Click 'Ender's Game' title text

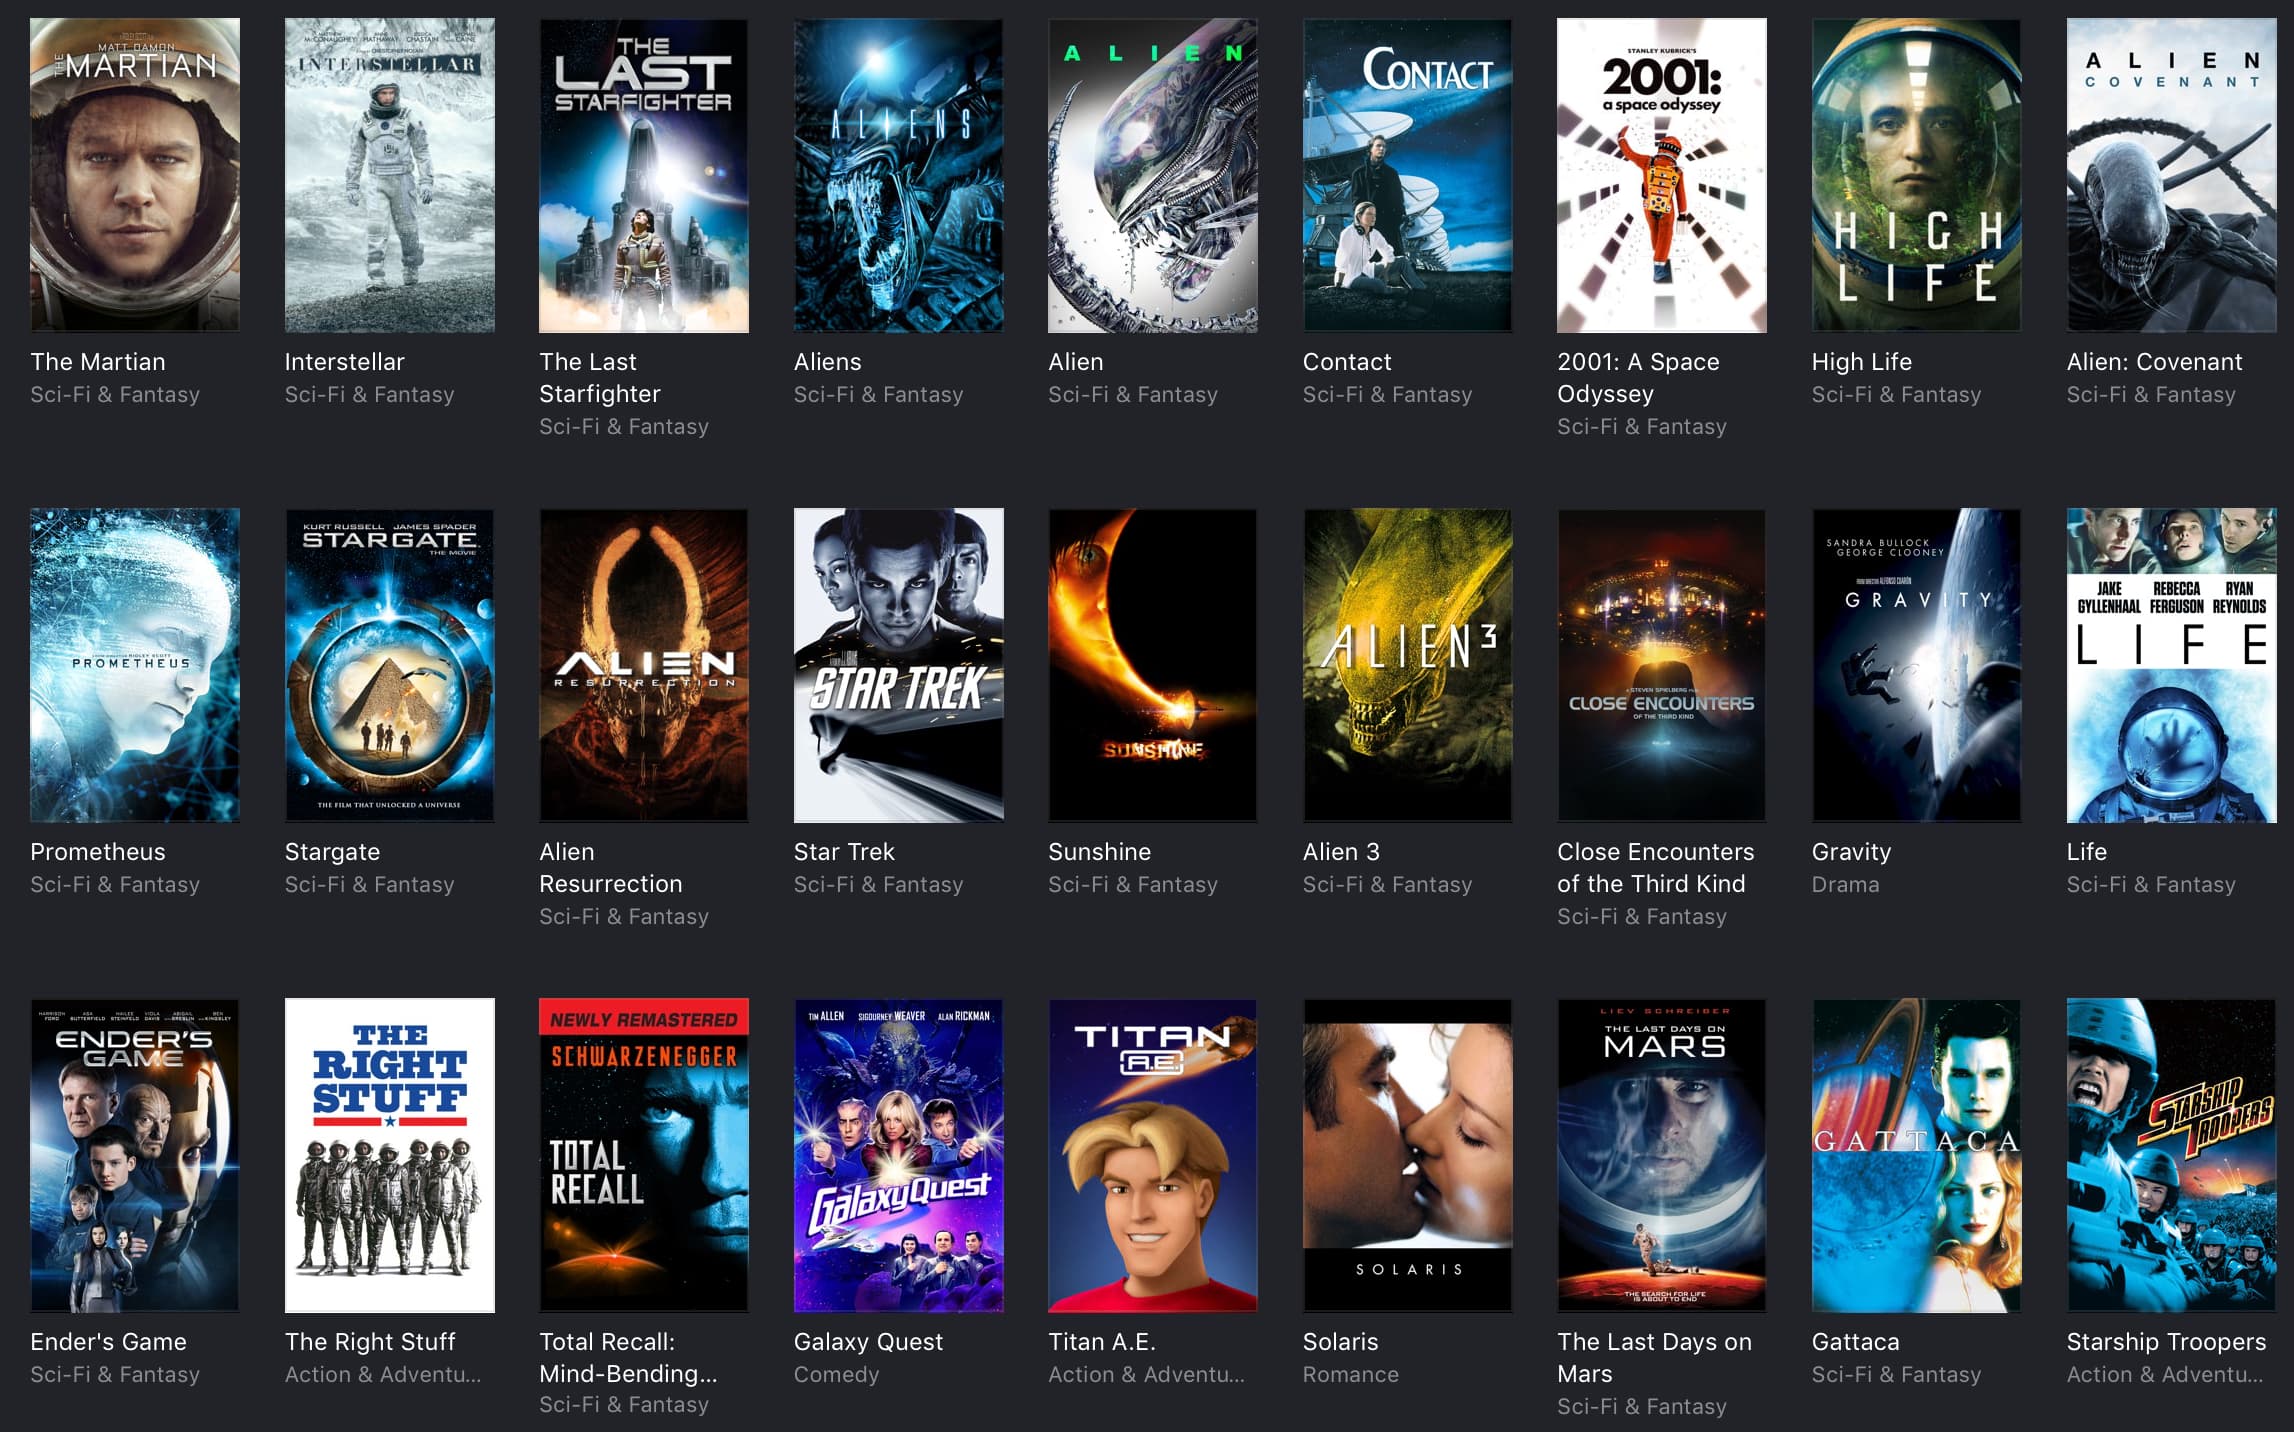[x=108, y=1342]
